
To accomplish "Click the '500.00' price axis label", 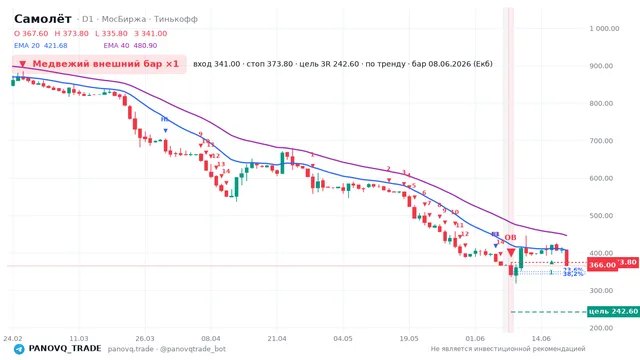I will (x=601, y=216).
